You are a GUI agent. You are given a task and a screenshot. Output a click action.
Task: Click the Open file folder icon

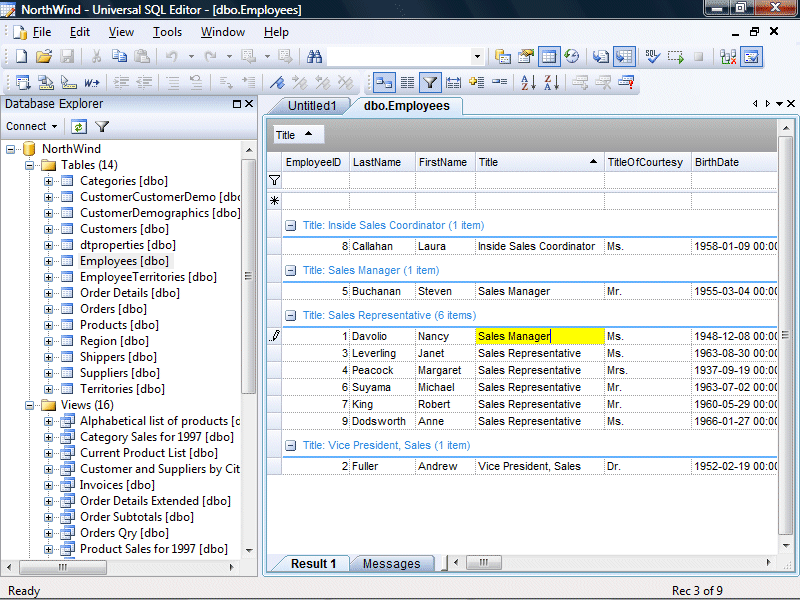pos(44,57)
